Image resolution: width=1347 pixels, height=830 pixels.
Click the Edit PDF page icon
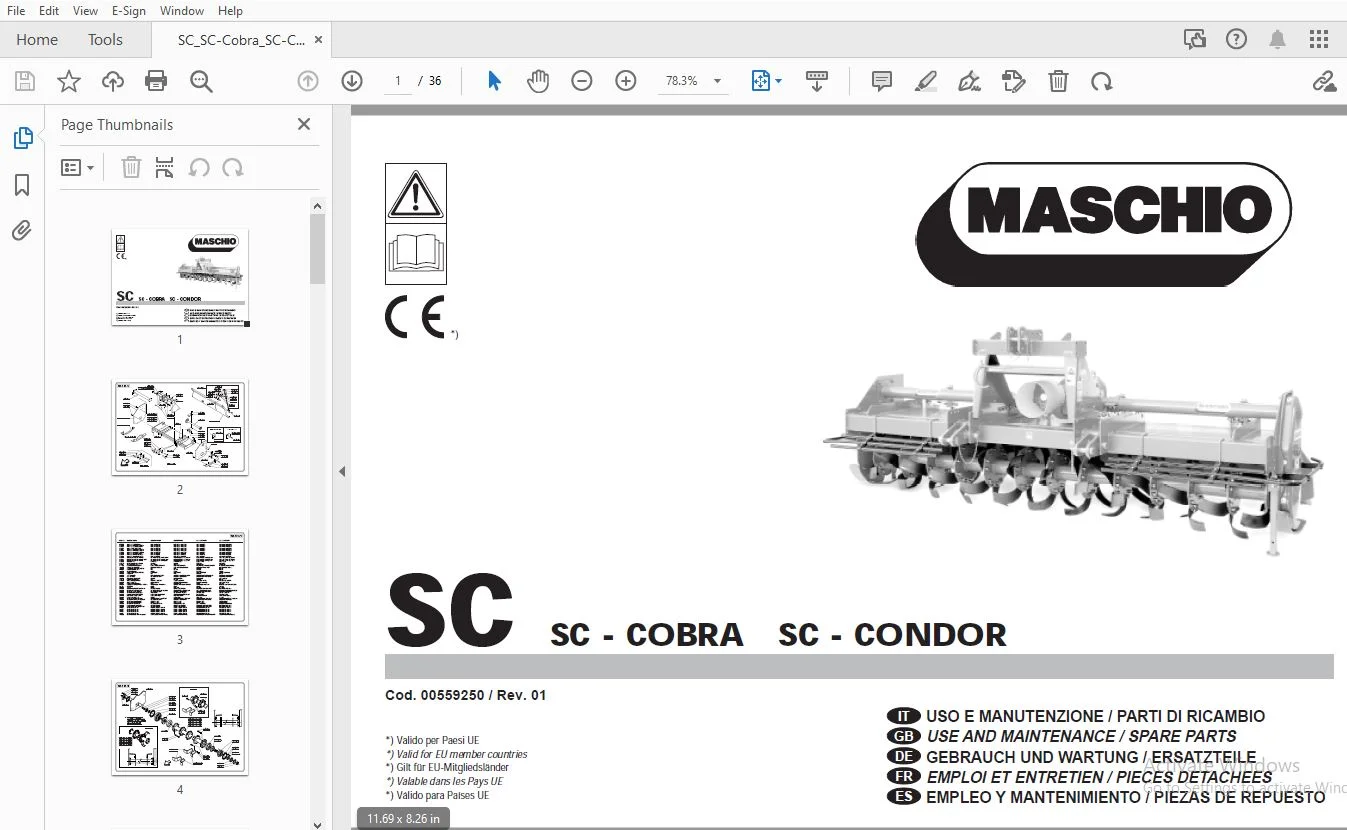(x=1014, y=81)
